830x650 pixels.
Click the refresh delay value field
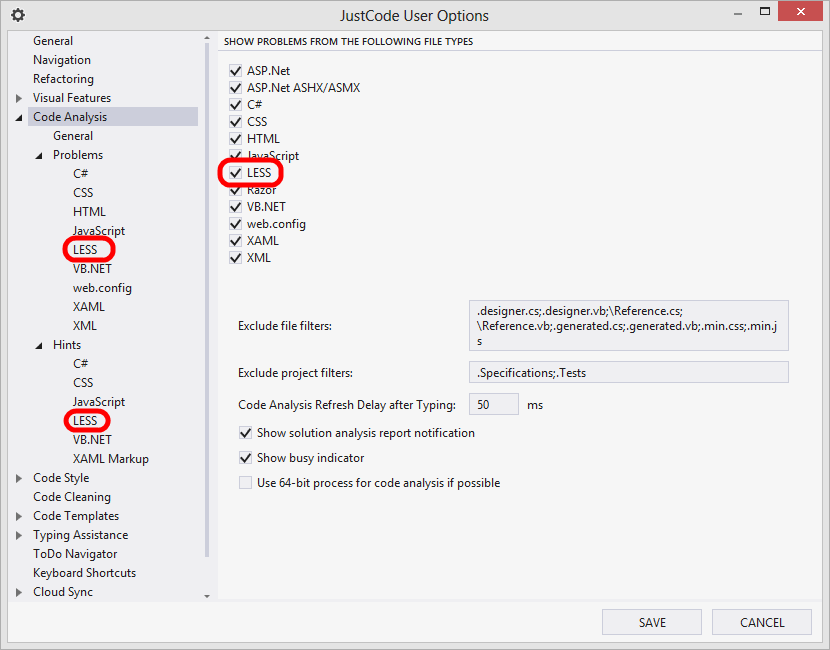[x=494, y=405]
